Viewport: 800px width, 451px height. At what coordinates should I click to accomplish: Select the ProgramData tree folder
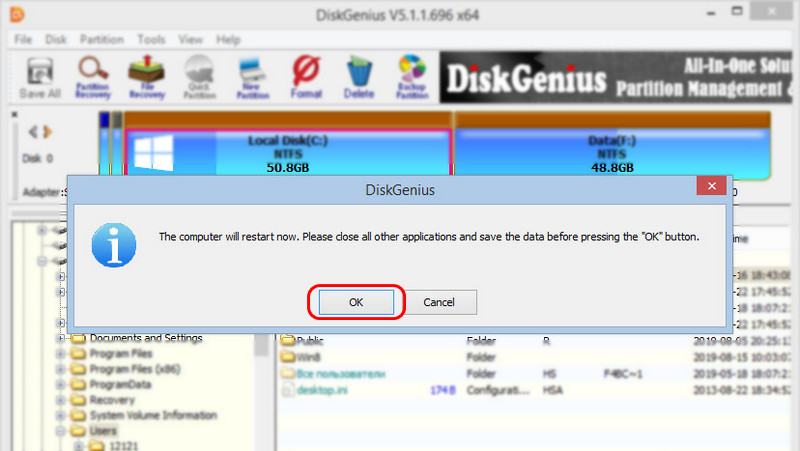120,384
